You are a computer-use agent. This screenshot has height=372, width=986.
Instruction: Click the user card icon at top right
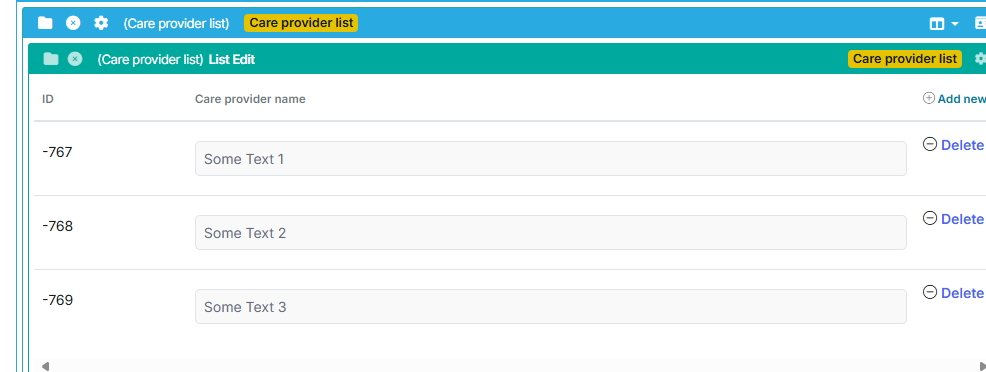(980, 23)
